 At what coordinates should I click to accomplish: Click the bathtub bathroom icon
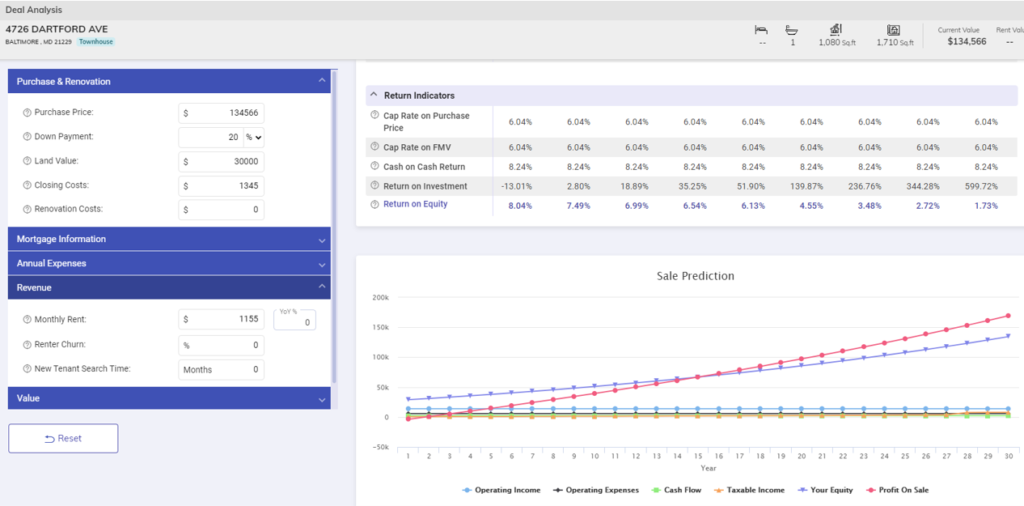click(x=792, y=30)
